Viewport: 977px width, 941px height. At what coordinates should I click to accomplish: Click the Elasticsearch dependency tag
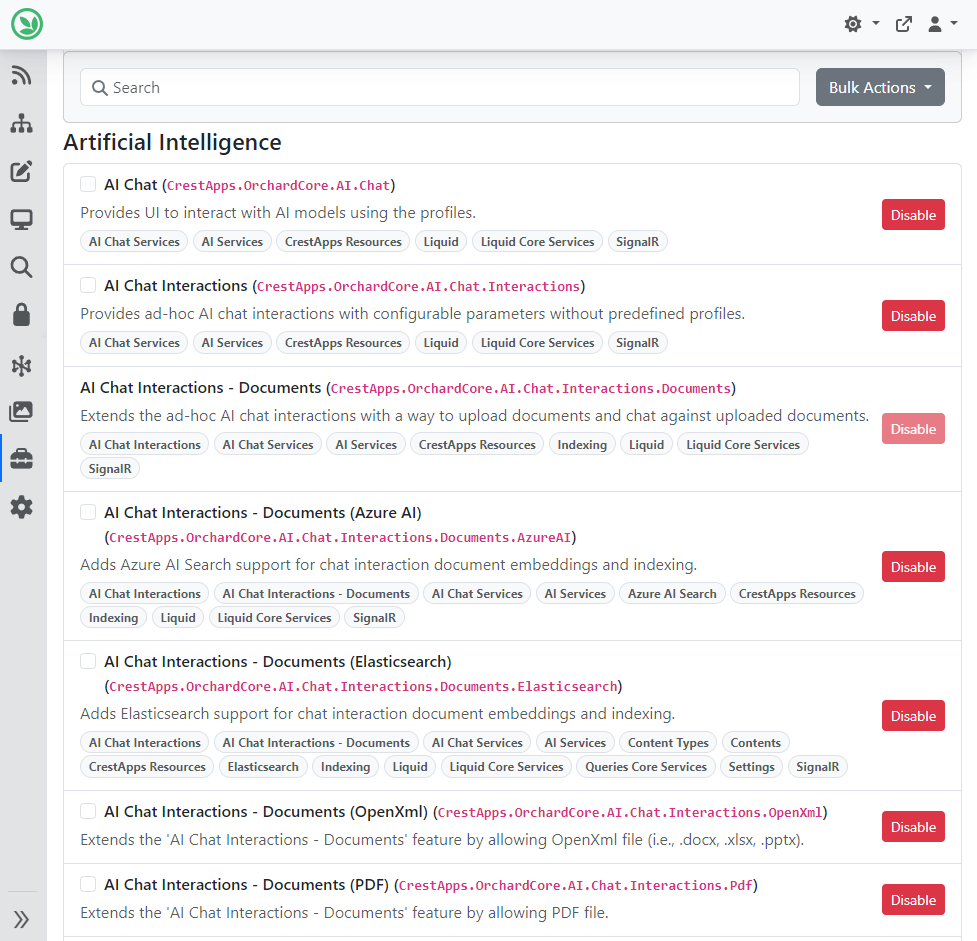[x=263, y=767]
